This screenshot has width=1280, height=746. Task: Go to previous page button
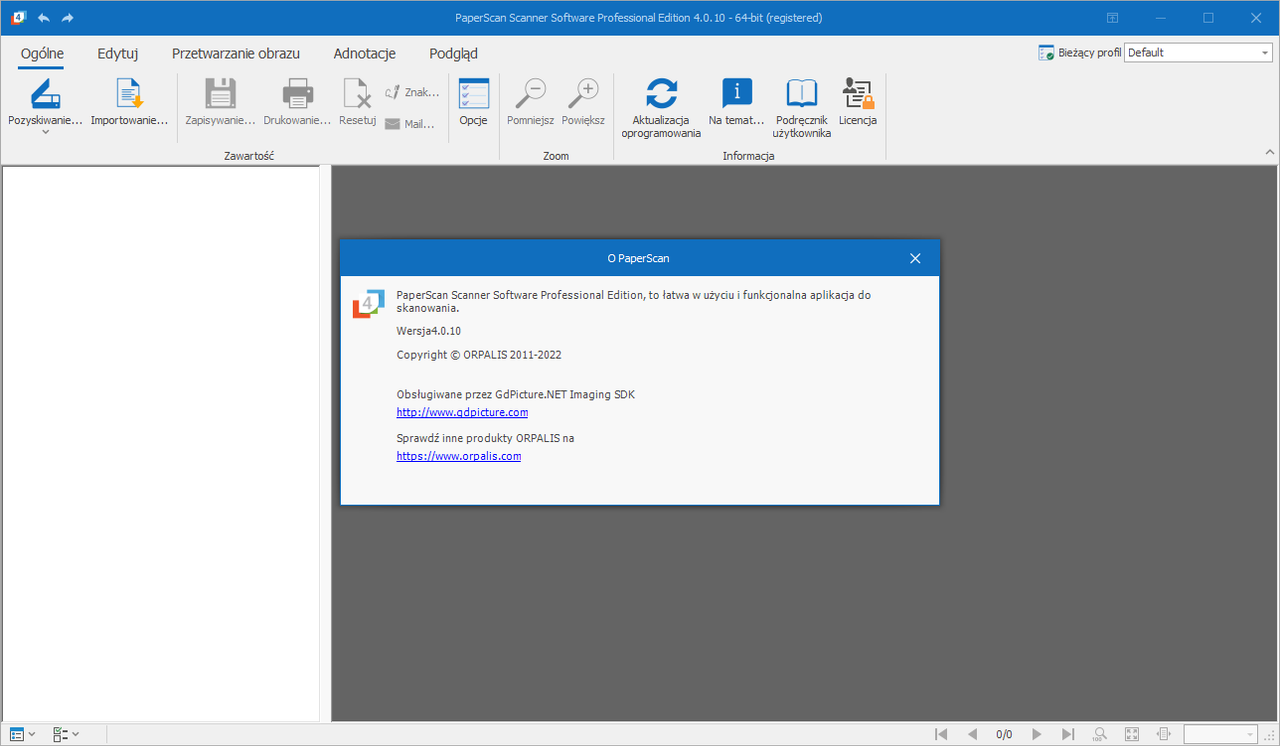tap(972, 734)
